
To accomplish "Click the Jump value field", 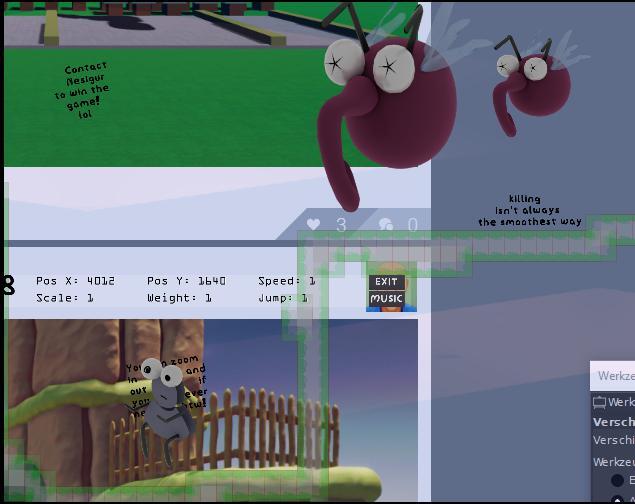I will pos(304,298).
